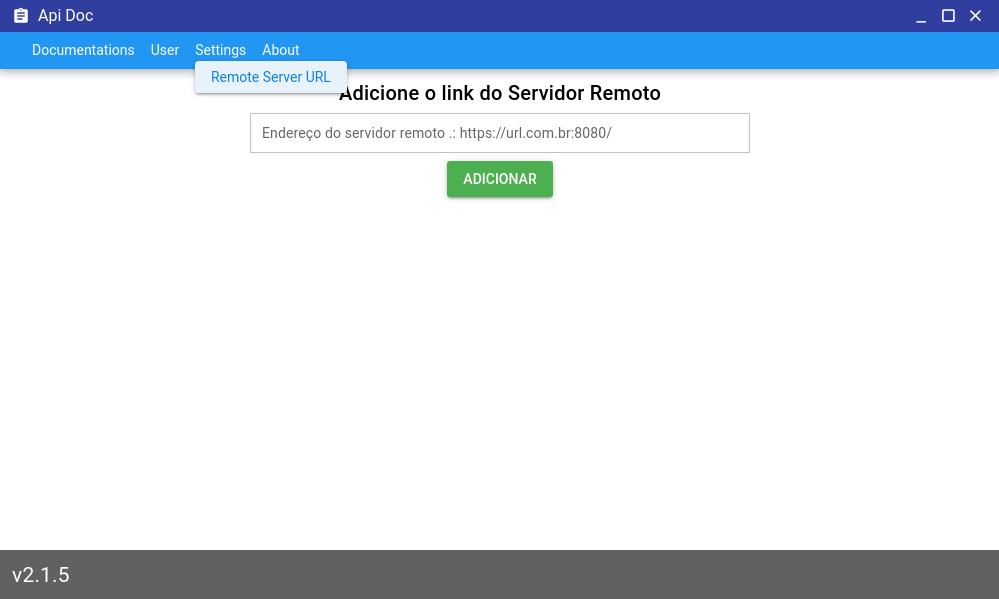The image size is (999, 599).
Task: Open the About menu
Action: 280,50
